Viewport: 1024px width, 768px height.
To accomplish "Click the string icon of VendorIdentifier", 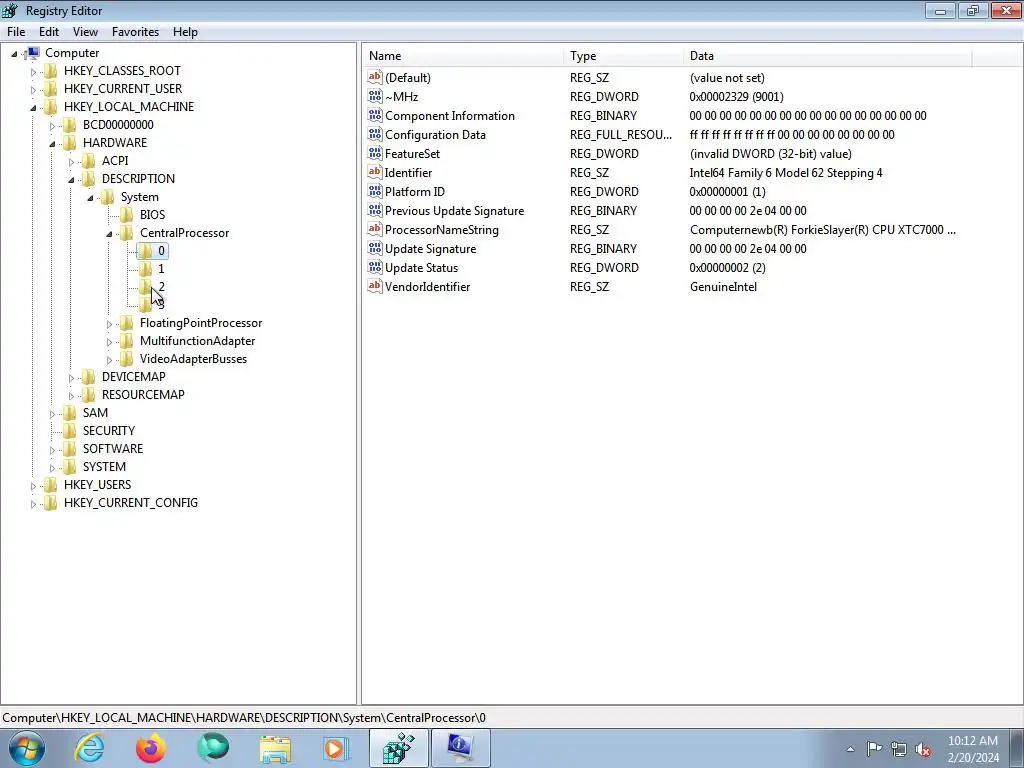I will tap(375, 286).
